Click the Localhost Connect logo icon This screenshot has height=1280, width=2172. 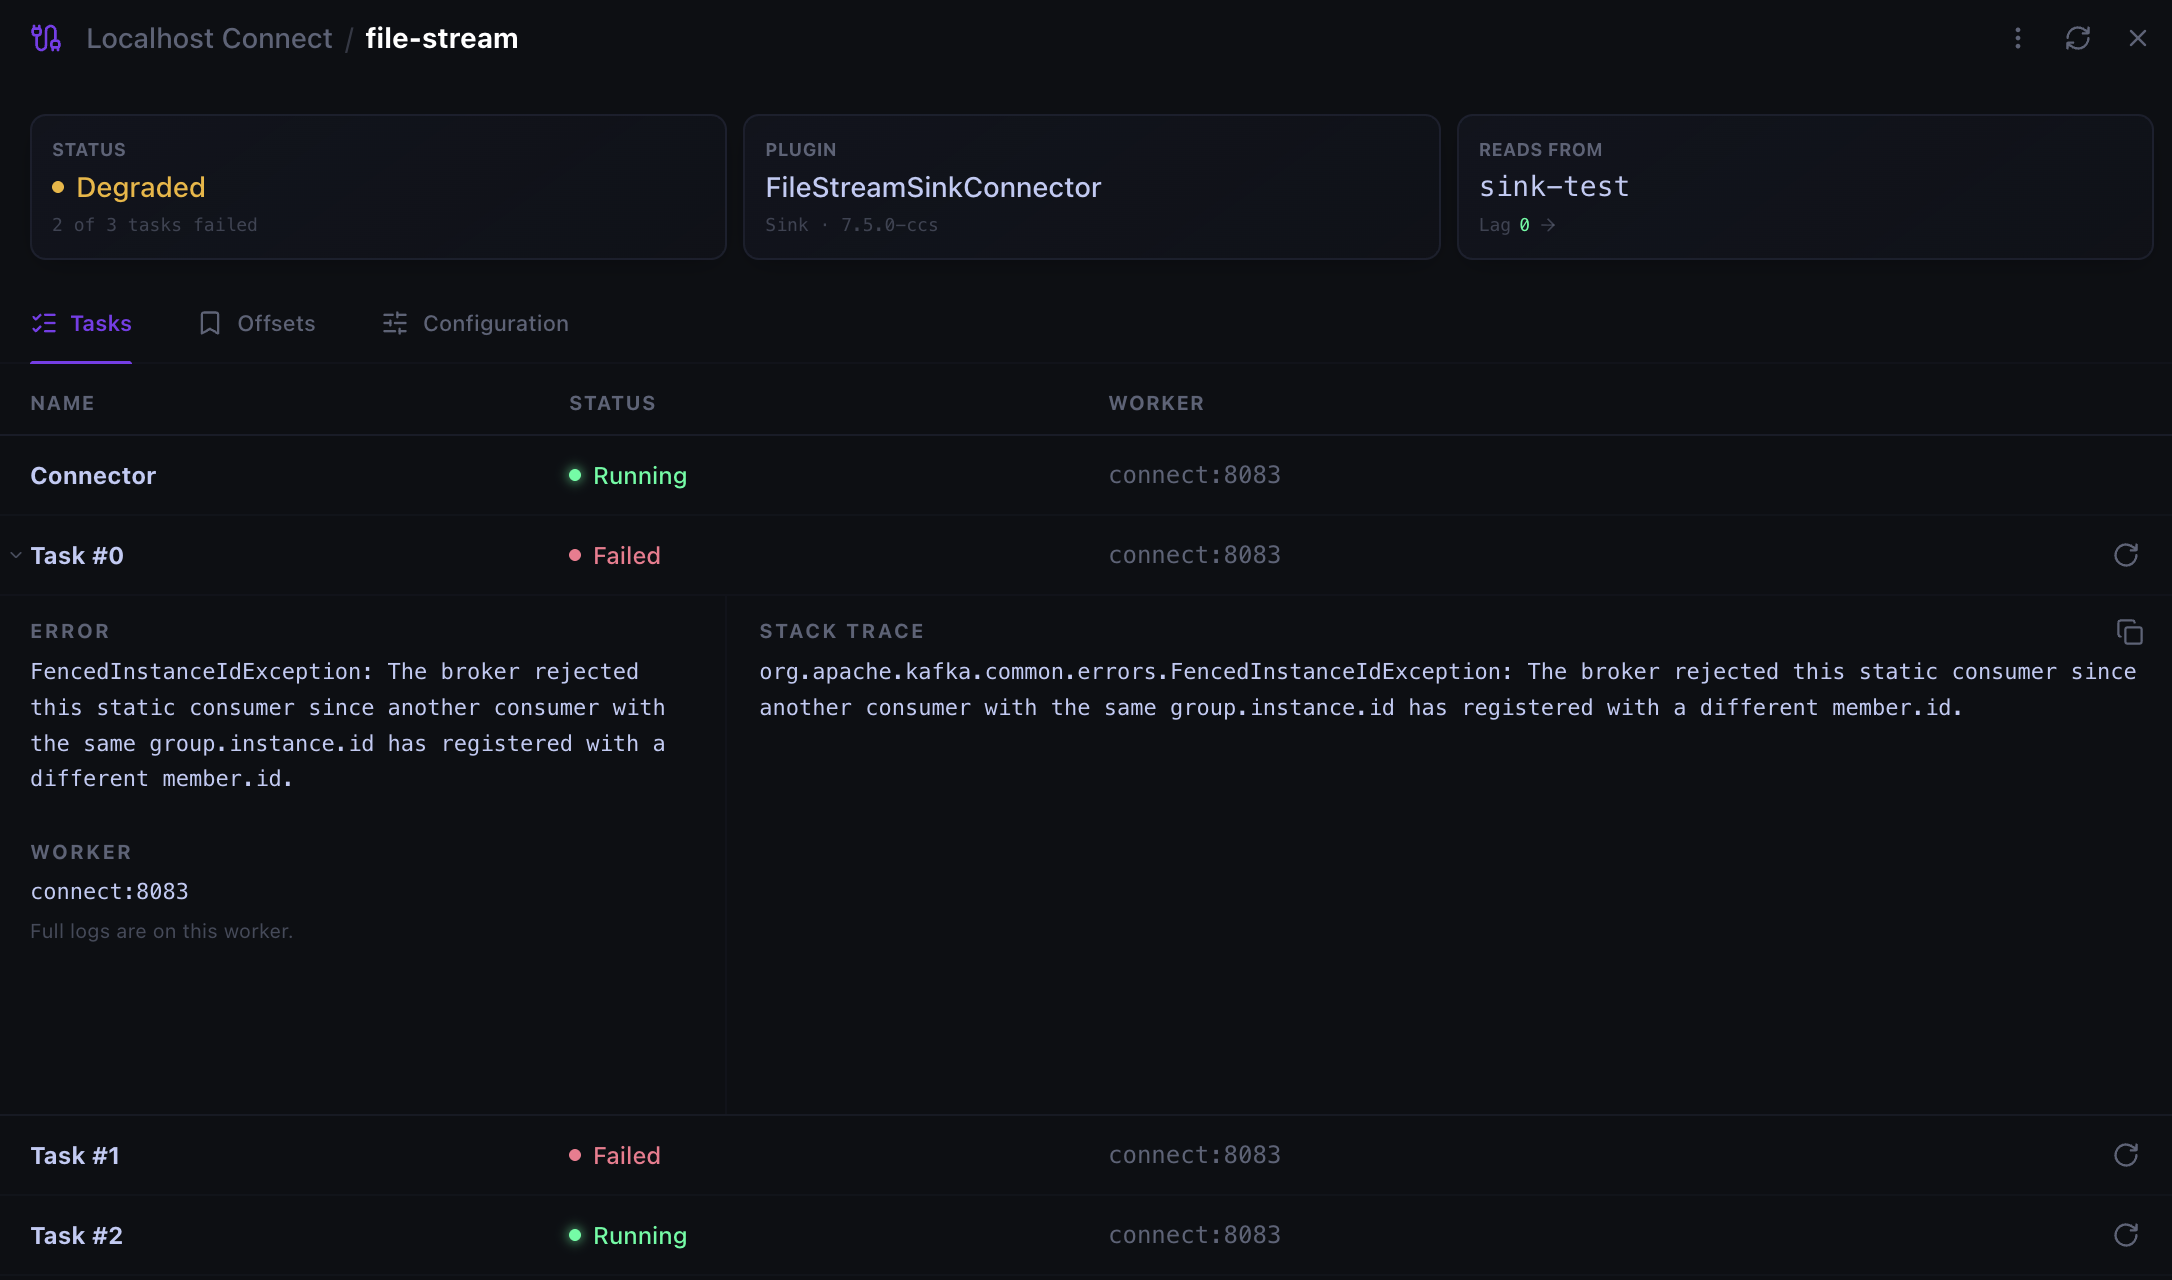point(46,38)
